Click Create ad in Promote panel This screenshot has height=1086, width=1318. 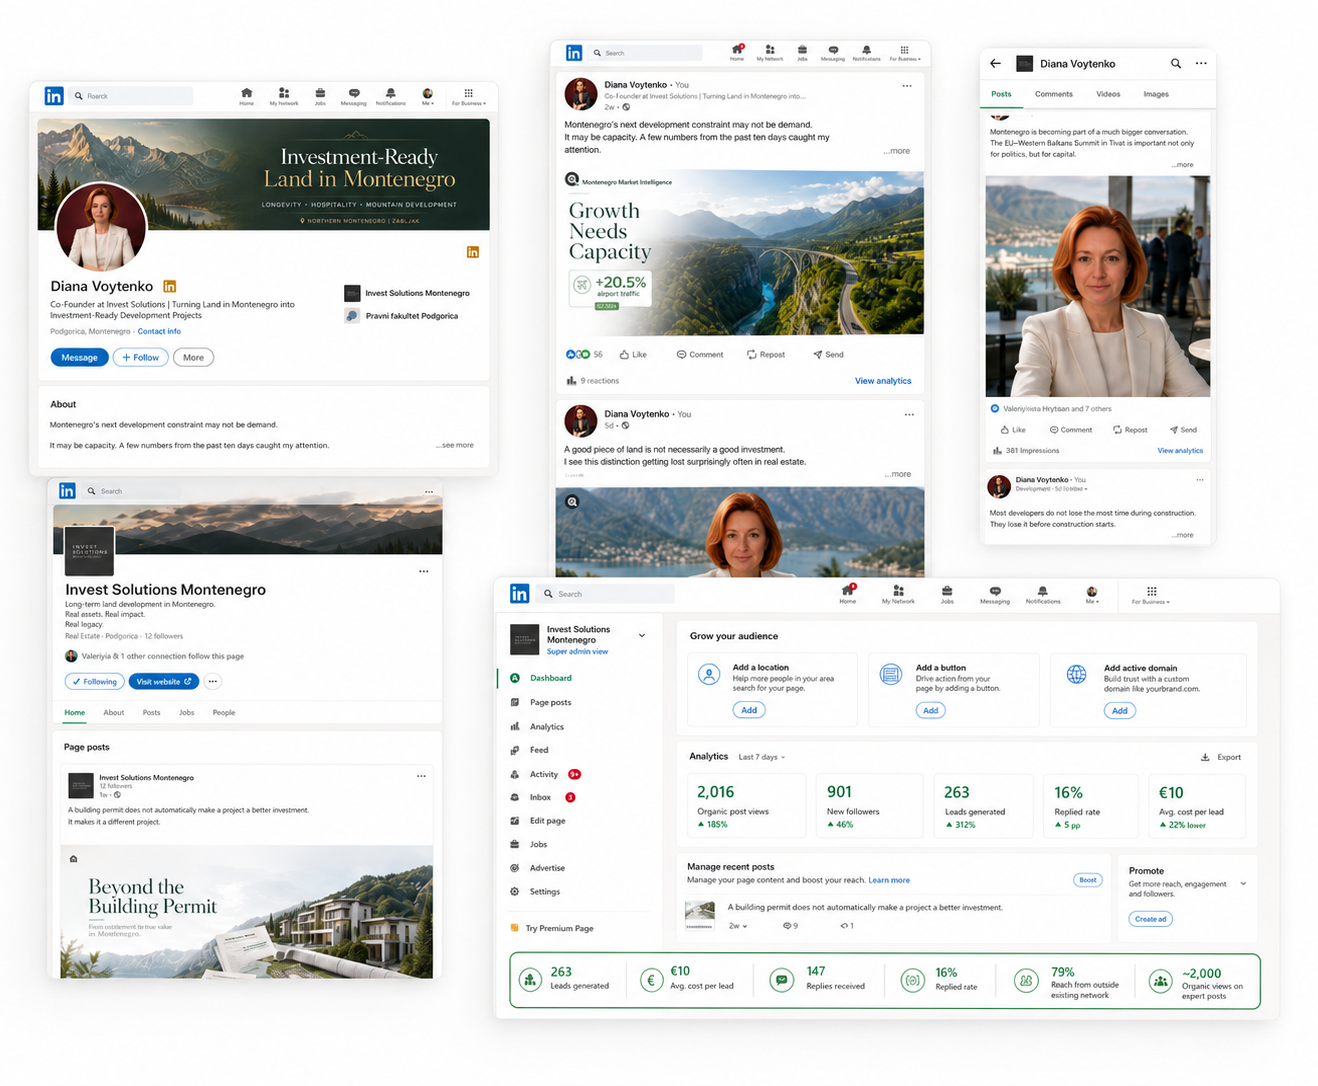(1150, 919)
